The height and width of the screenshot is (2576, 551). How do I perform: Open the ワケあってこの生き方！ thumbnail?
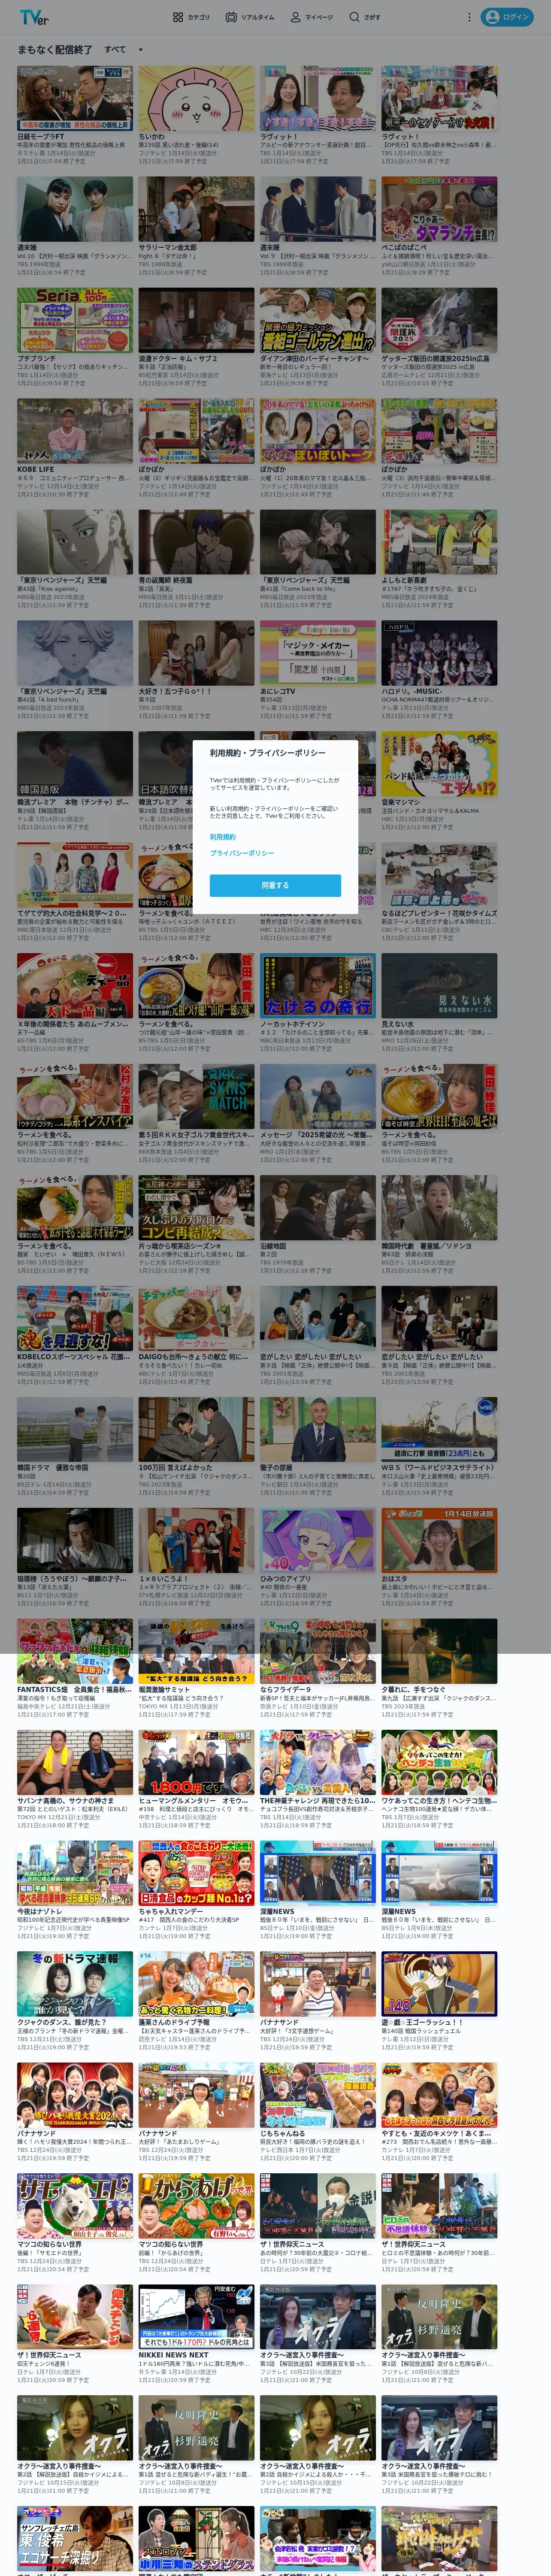(439, 1763)
